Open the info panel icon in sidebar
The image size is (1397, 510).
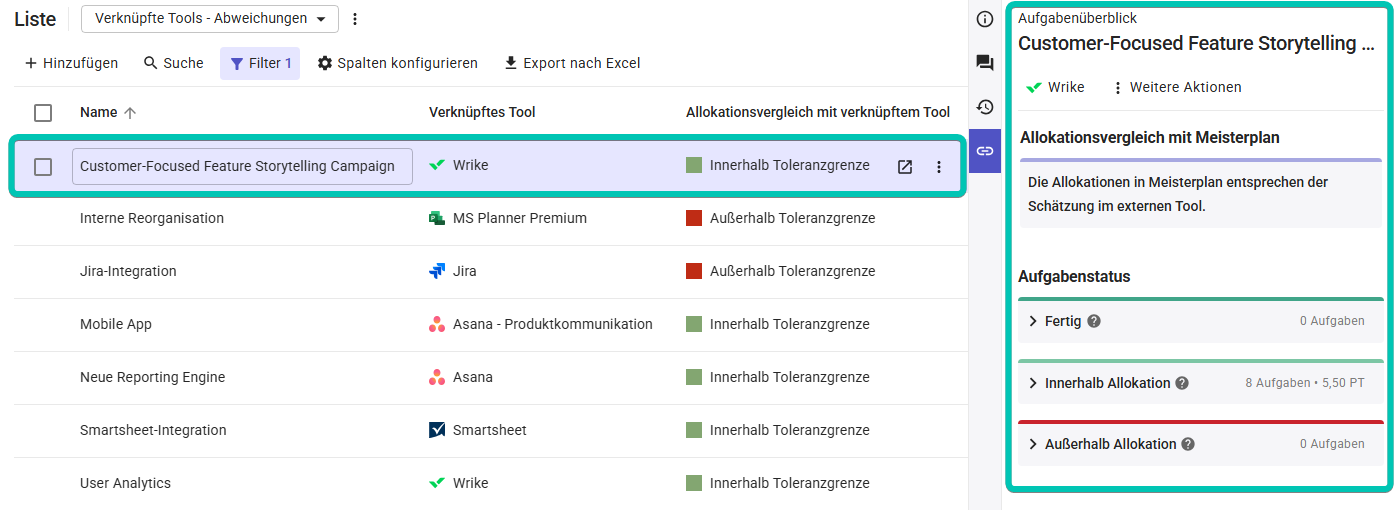[985, 19]
